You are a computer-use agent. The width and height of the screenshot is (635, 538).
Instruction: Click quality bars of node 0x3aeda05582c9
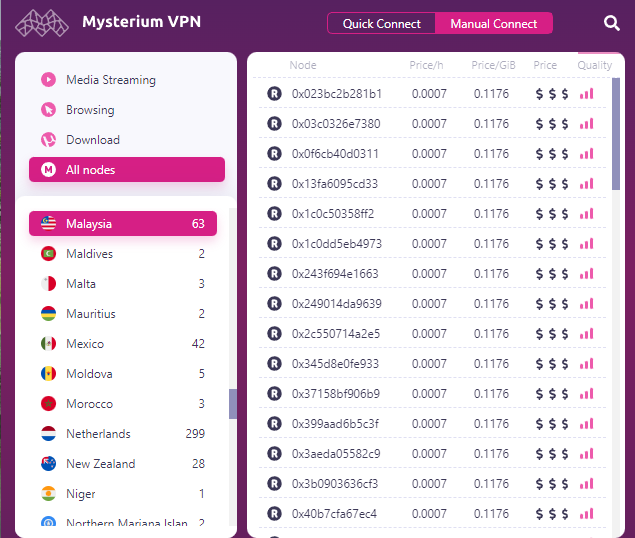tap(586, 453)
